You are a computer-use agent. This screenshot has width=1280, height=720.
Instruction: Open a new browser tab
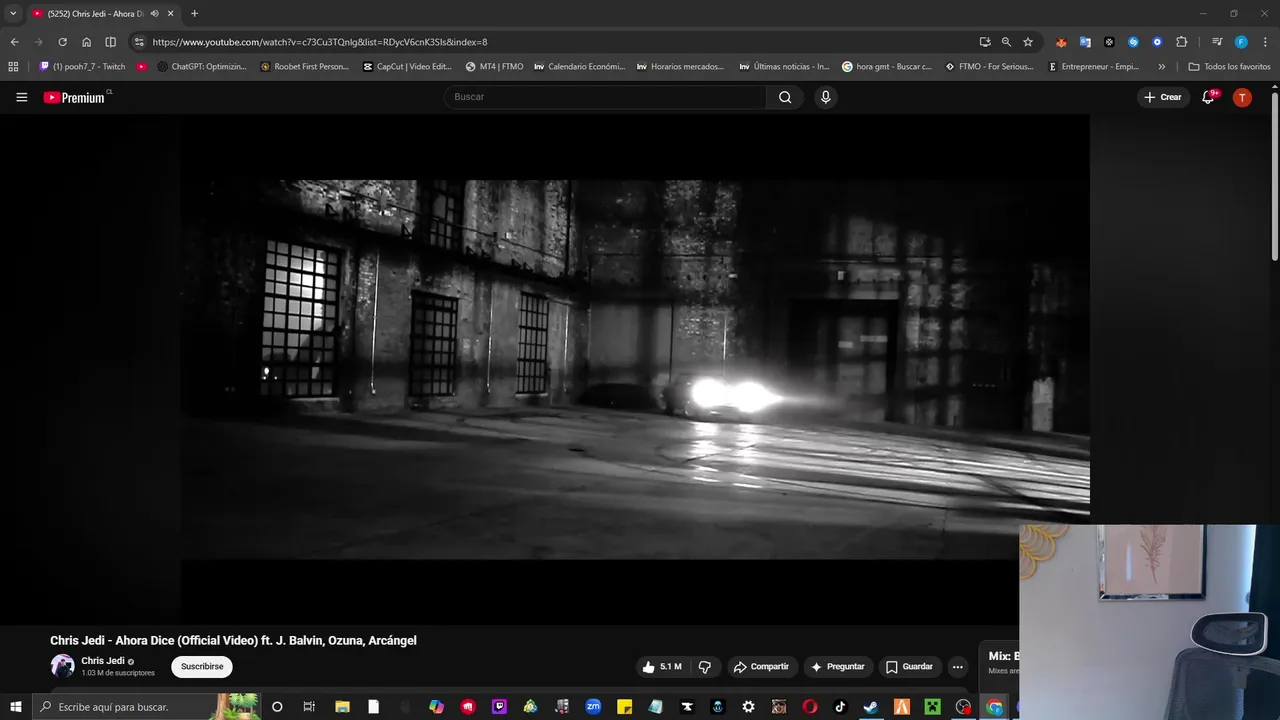point(194,14)
